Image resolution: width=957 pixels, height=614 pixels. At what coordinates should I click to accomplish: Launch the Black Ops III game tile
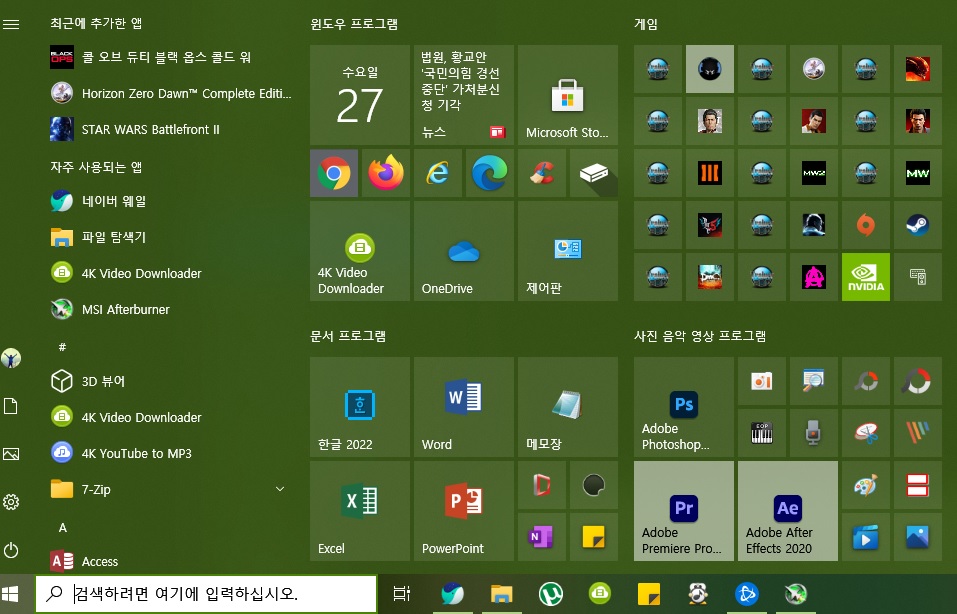point(710,173)
